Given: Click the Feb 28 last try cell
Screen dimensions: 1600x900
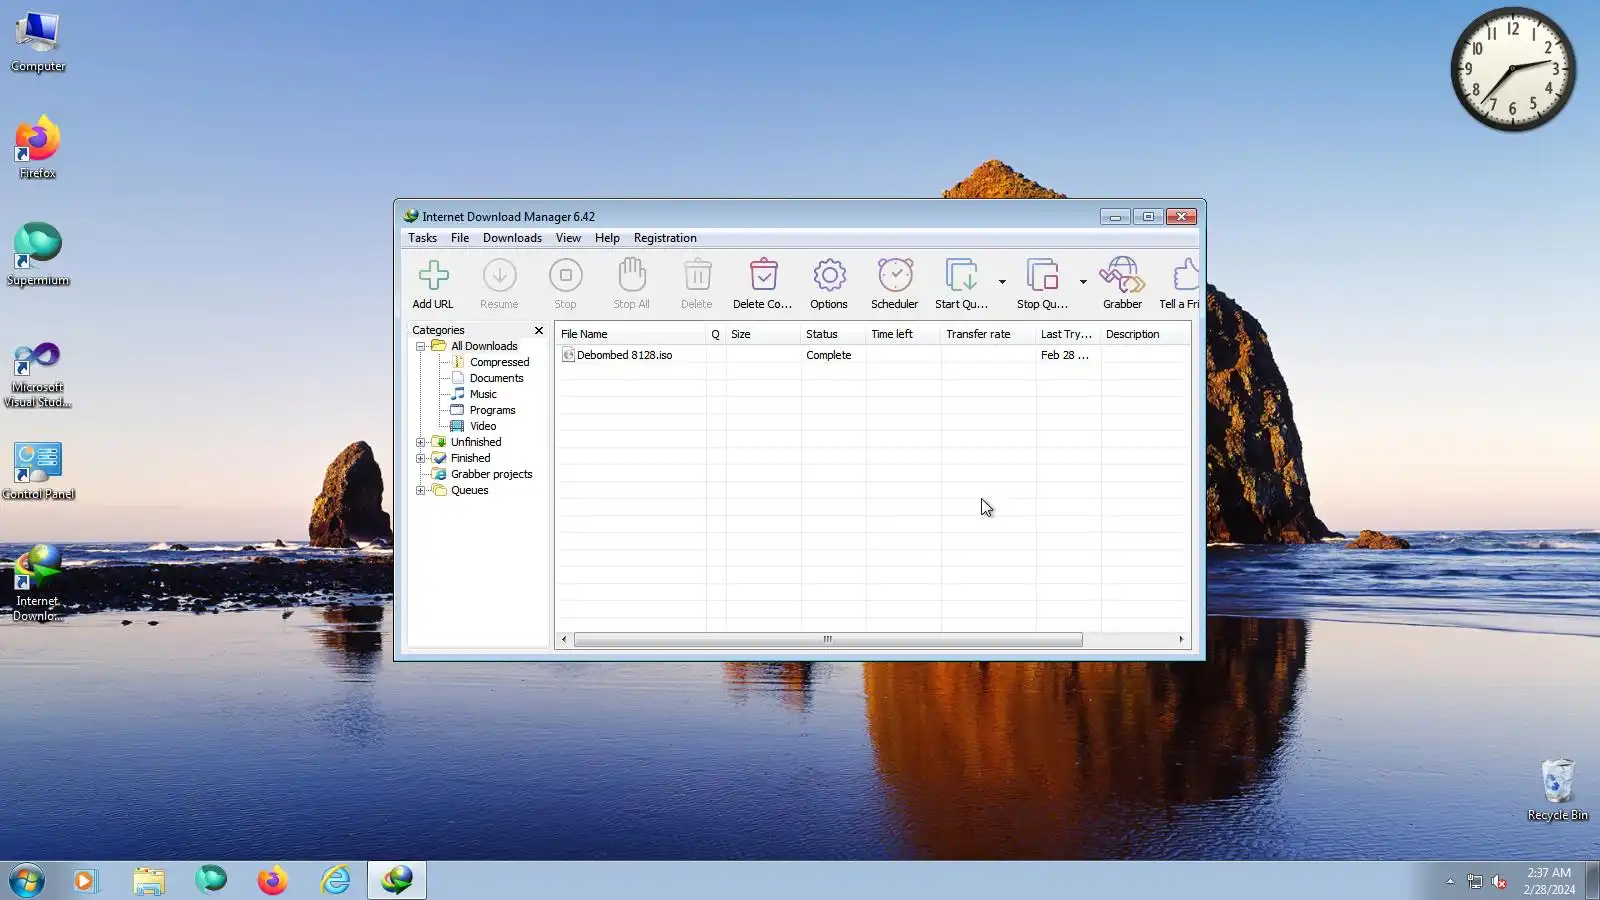Looking at the screenshot, I should [1064, 355].
